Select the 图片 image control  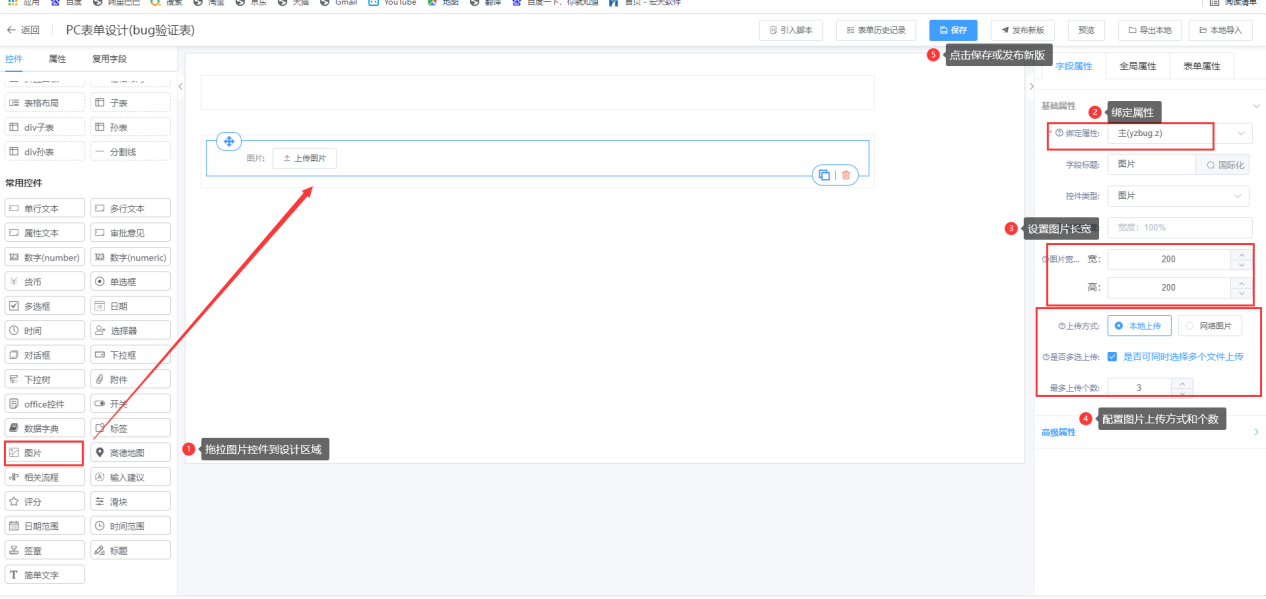click(x=44, y=453)
